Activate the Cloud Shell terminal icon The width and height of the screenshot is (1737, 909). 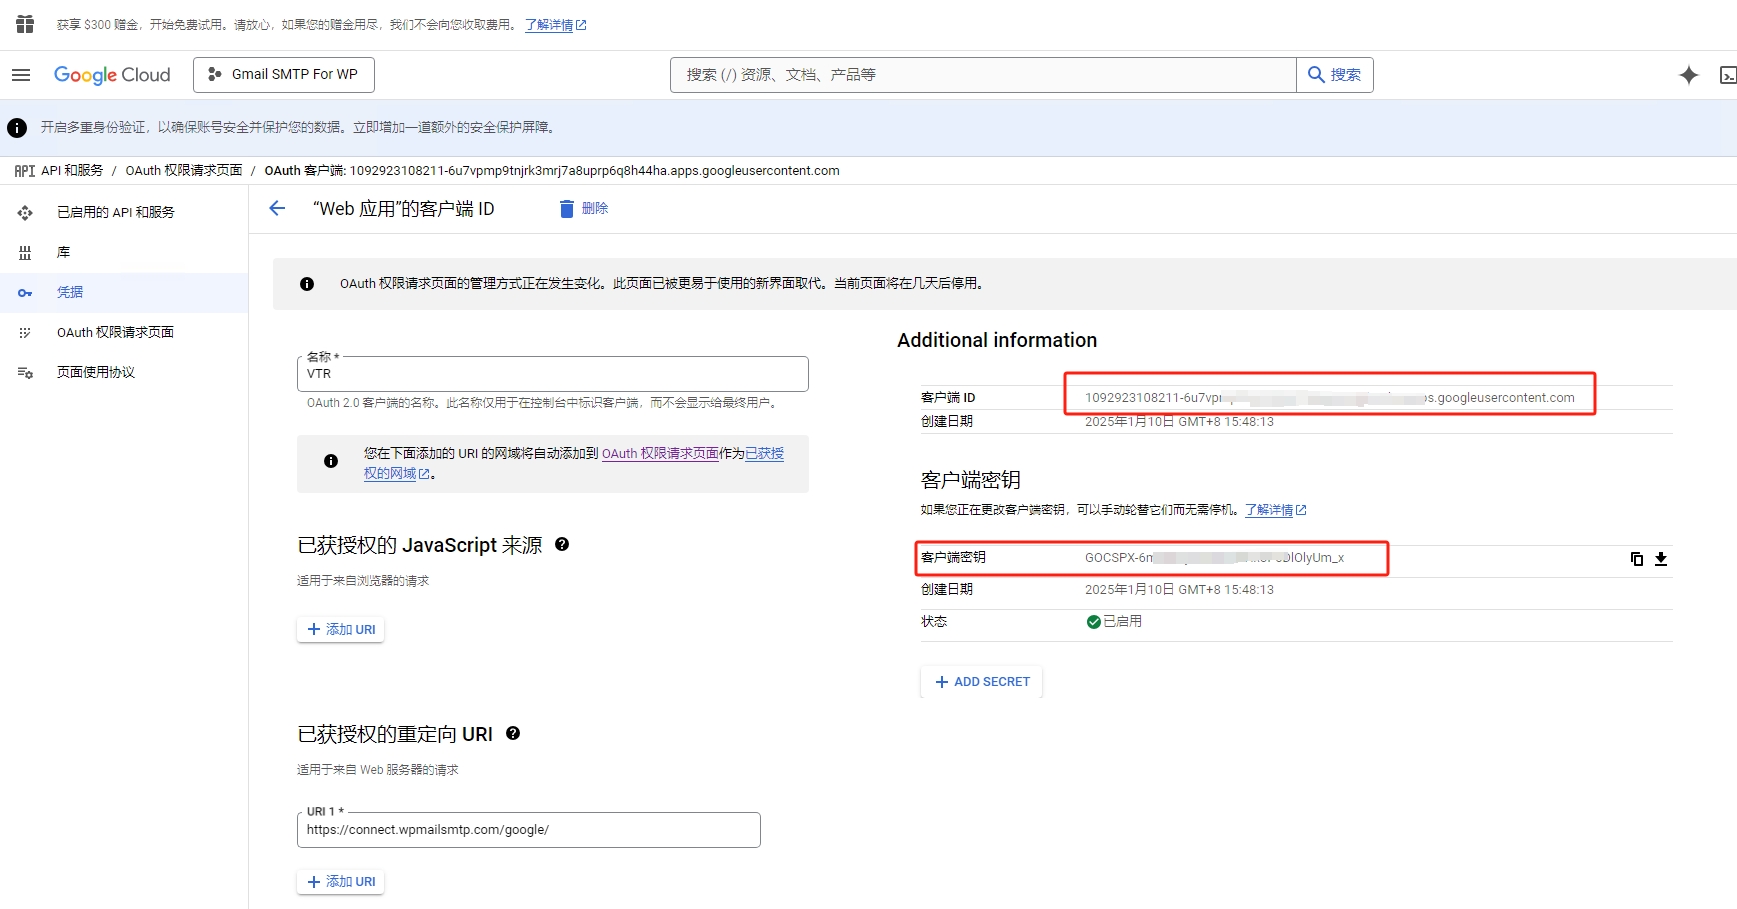1727,75
